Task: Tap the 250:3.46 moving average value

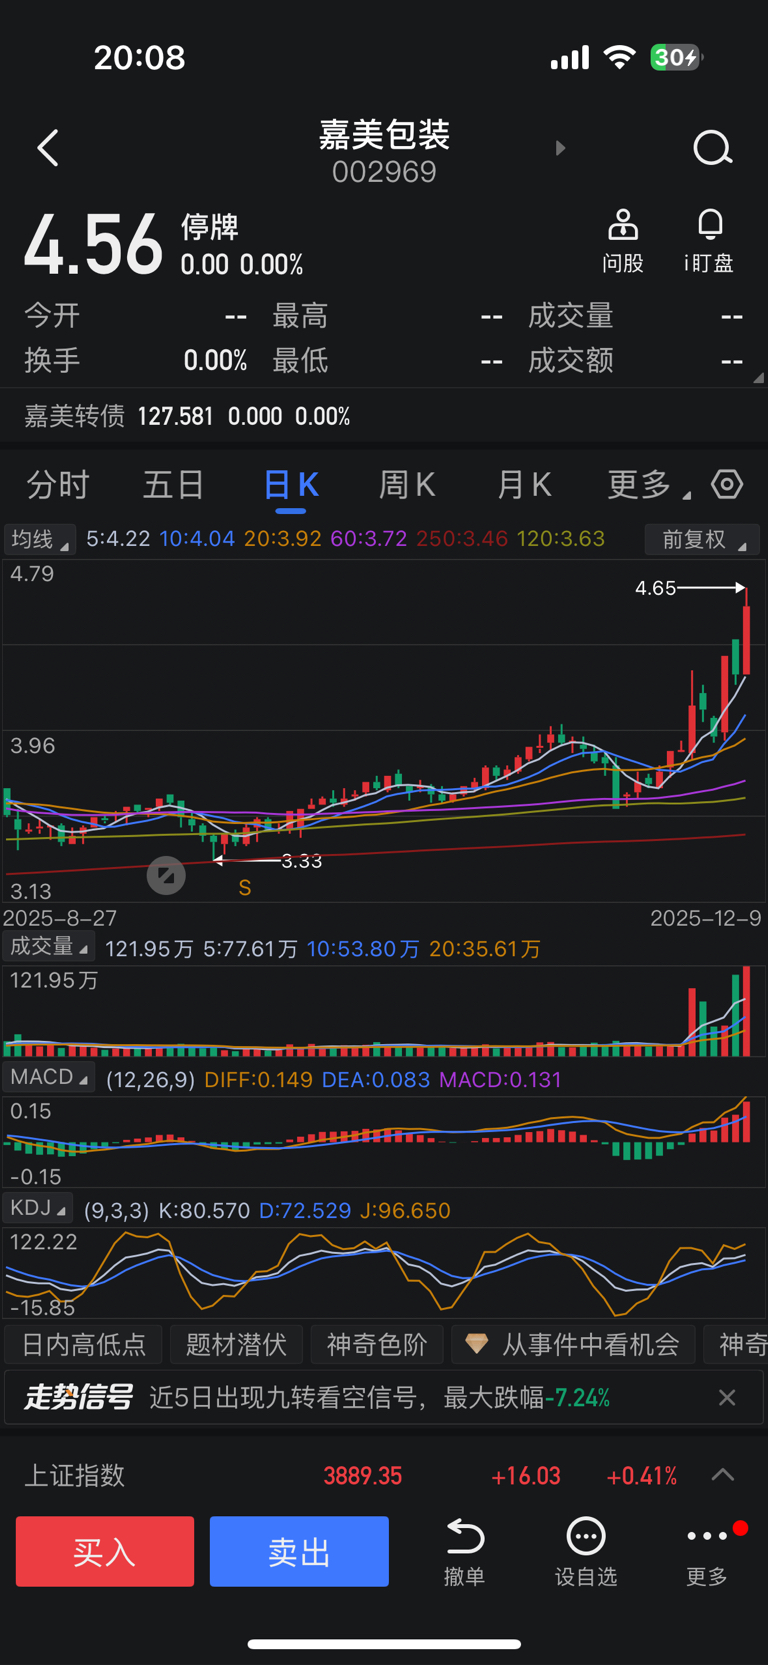Action: pos(462,539)
